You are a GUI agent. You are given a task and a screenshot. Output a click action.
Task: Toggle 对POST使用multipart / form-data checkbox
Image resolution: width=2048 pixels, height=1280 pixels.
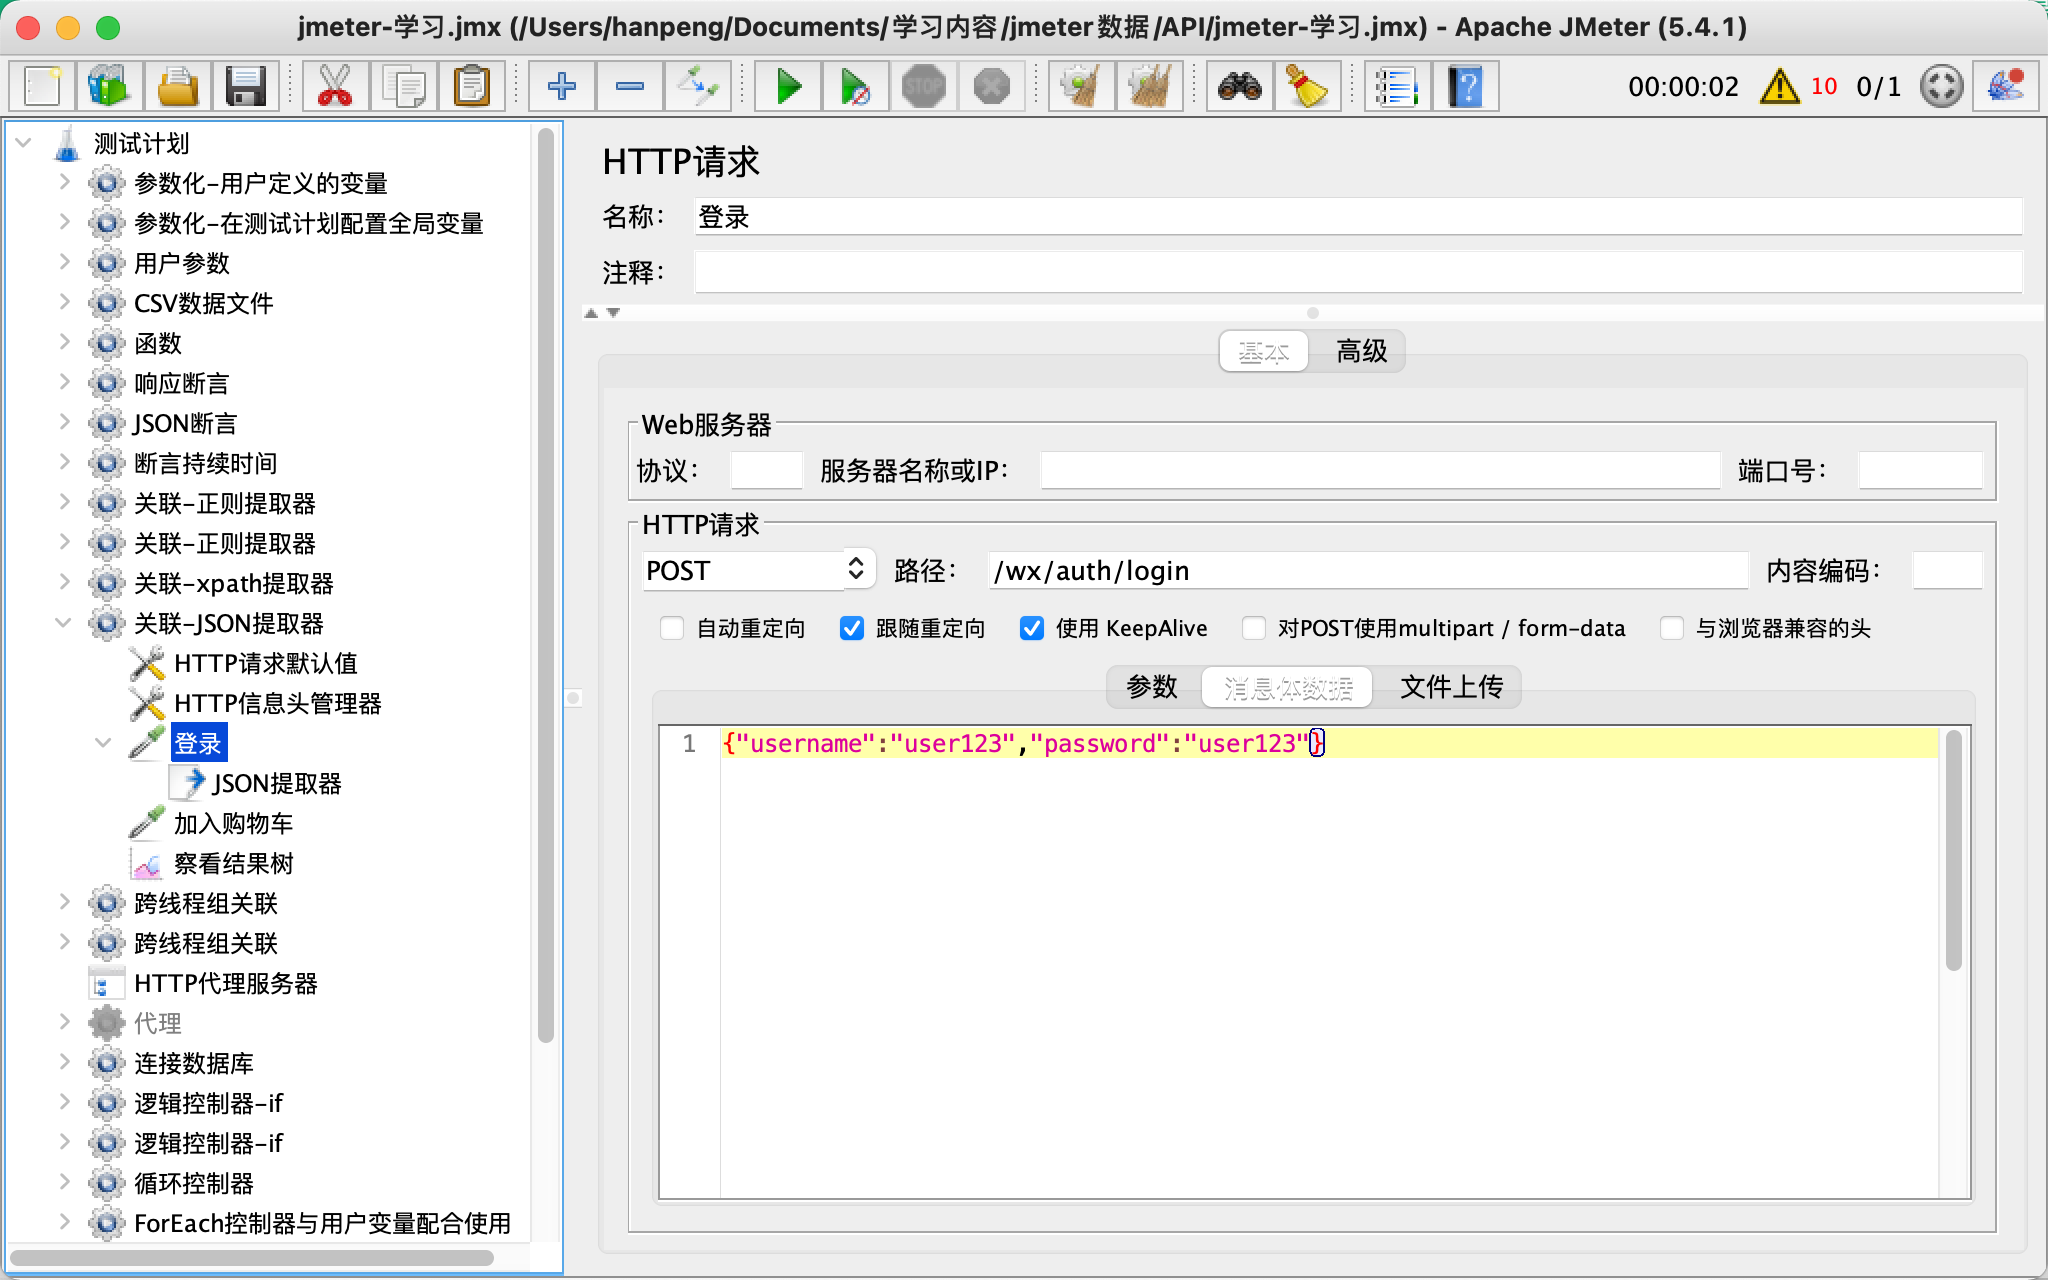coord(1253,628)
